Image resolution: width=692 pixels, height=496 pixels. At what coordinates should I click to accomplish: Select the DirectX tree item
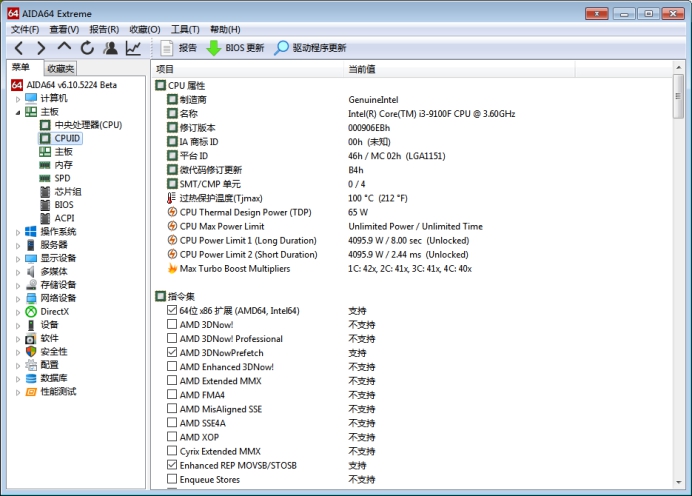coord(47,312)
